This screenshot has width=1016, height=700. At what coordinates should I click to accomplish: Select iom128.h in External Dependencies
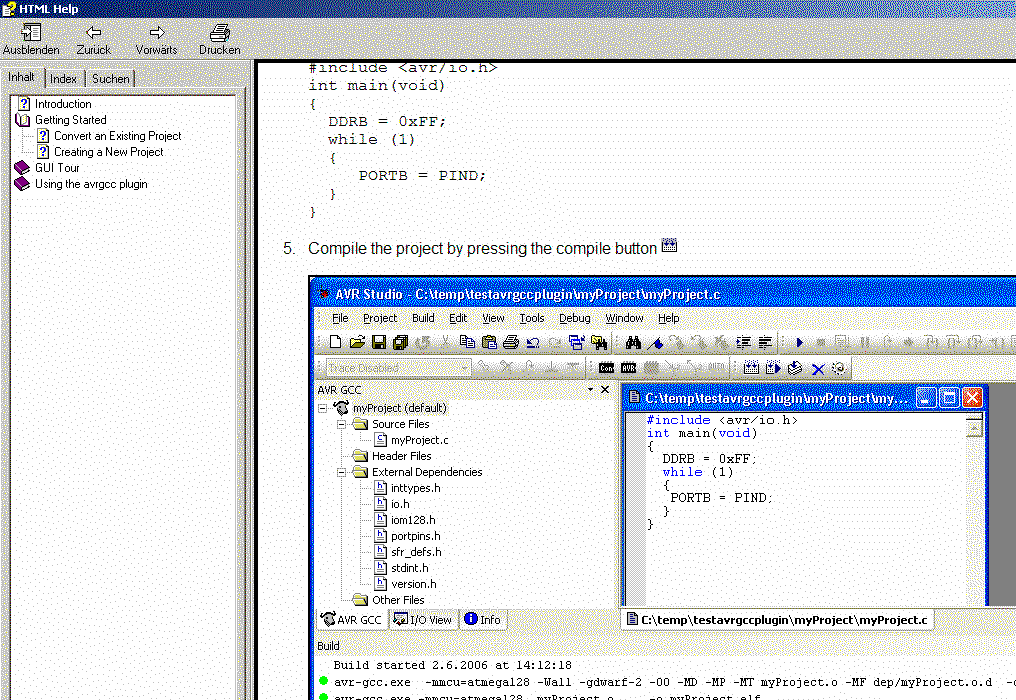413,520
